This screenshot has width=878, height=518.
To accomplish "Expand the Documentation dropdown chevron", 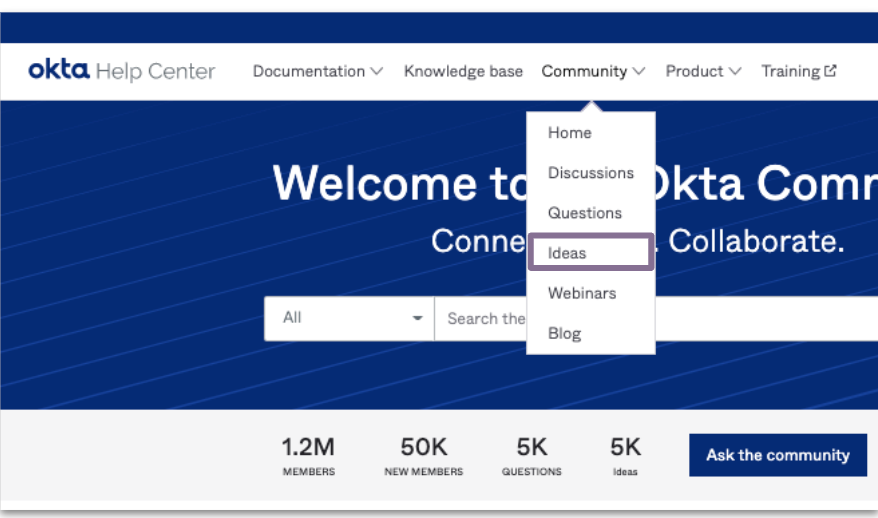I will coord(377,72).
